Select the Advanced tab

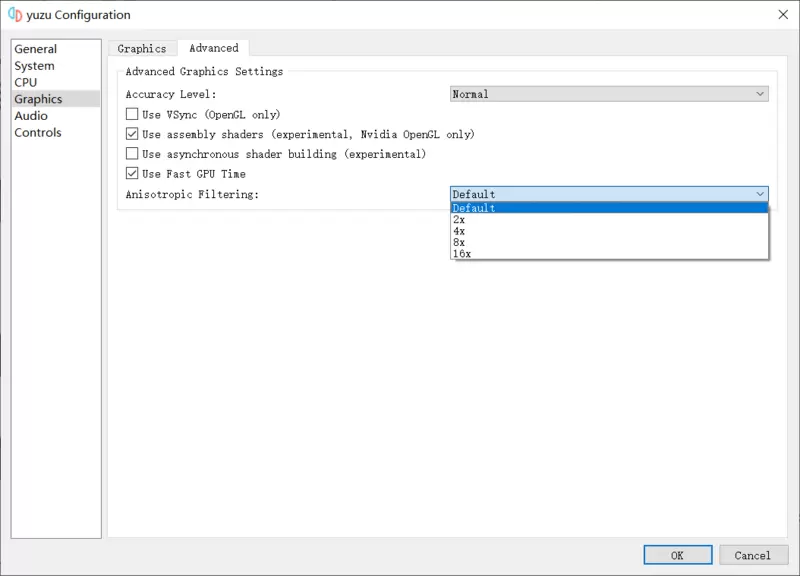click(x=214, y=48)
